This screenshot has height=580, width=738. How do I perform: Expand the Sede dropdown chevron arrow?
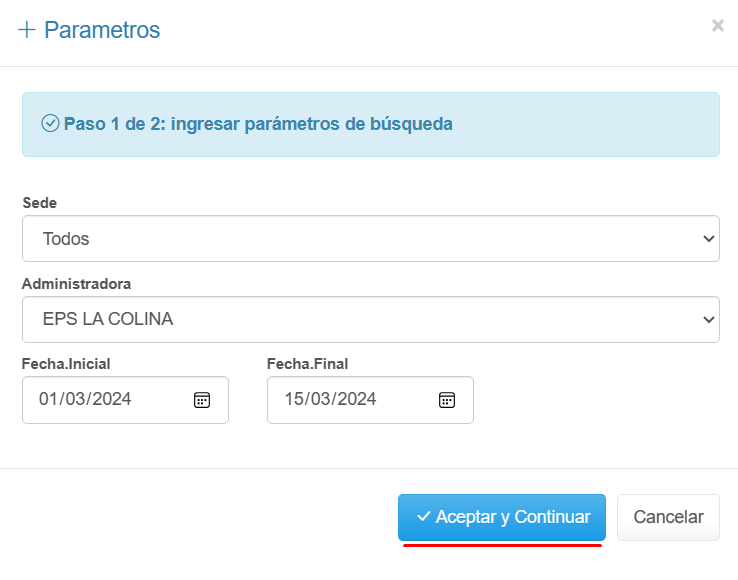tap(709, 239)
